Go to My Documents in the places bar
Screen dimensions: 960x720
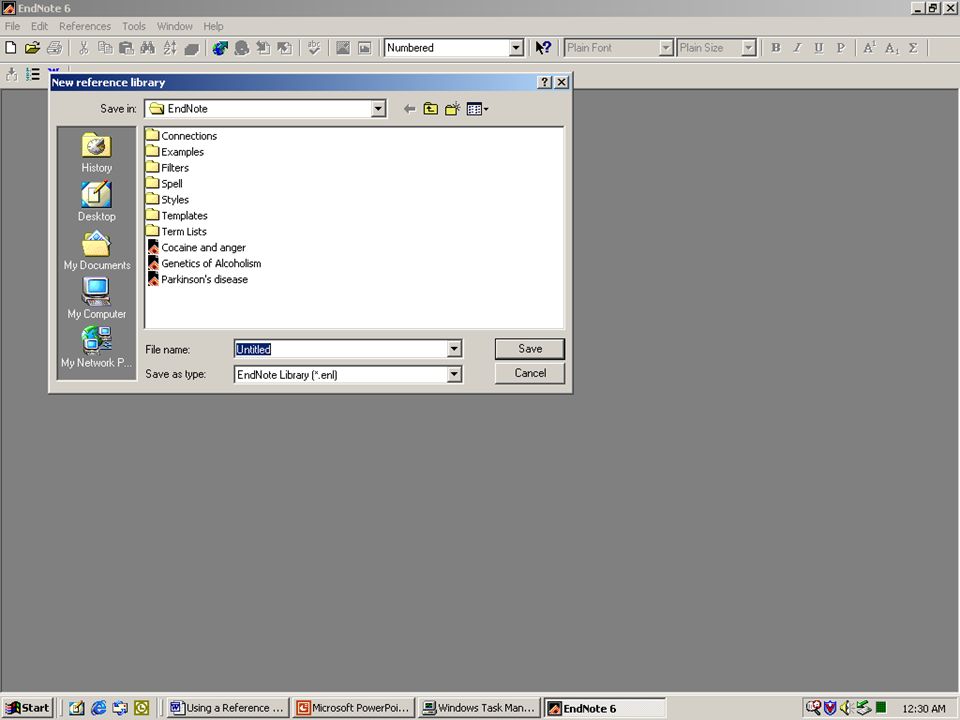pyautogui.click(x=97, y=250)
